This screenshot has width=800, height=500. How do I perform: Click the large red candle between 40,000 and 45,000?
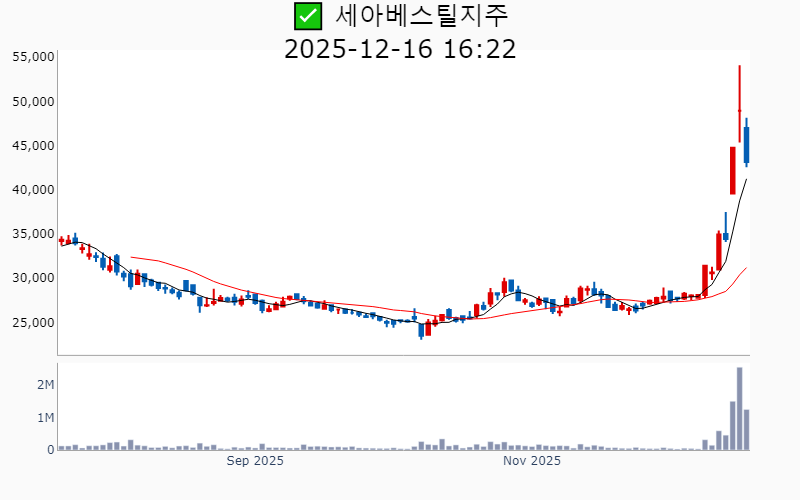tap(733, 170)
